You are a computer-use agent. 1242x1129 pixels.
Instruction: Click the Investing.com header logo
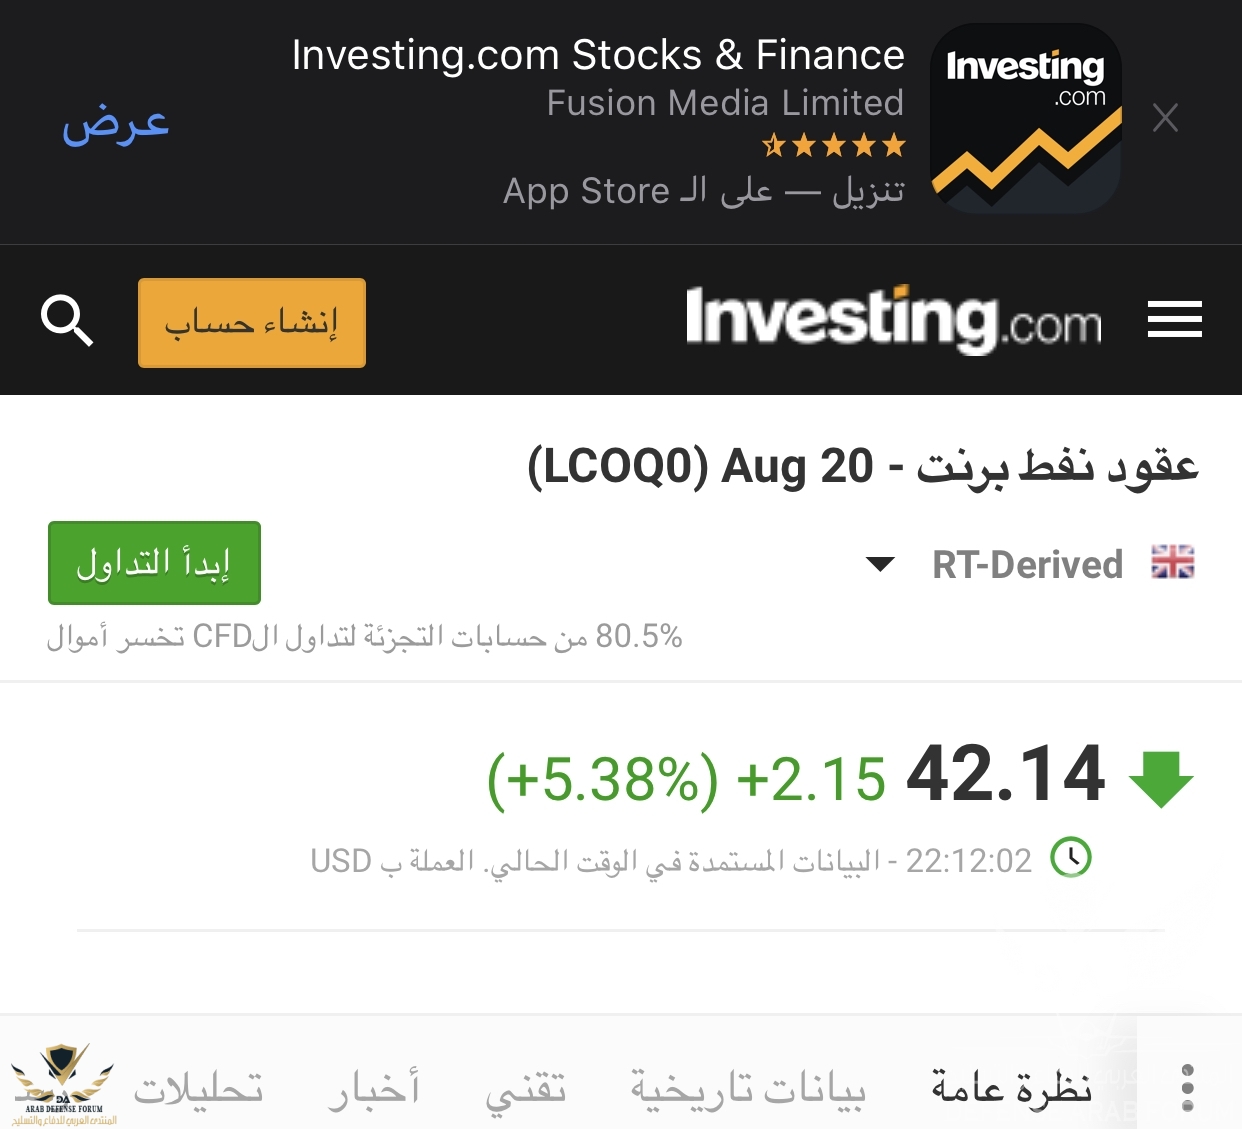tap(893, 320)
